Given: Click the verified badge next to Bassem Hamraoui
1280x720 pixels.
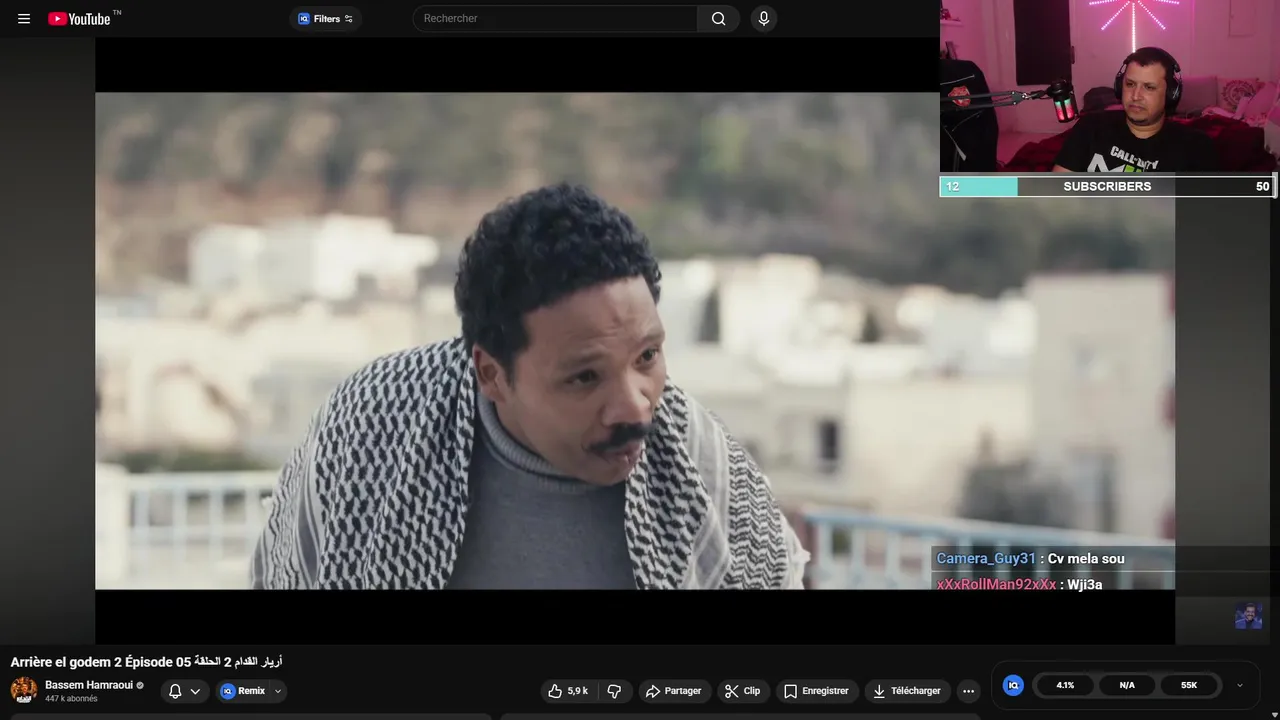Looking at the screenshot, I should click(x=140, y=686).
